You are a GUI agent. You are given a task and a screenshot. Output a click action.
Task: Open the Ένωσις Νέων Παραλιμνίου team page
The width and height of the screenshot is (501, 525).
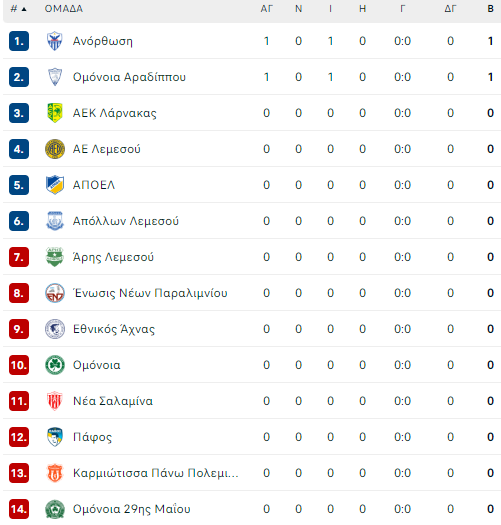click(150, 293)
